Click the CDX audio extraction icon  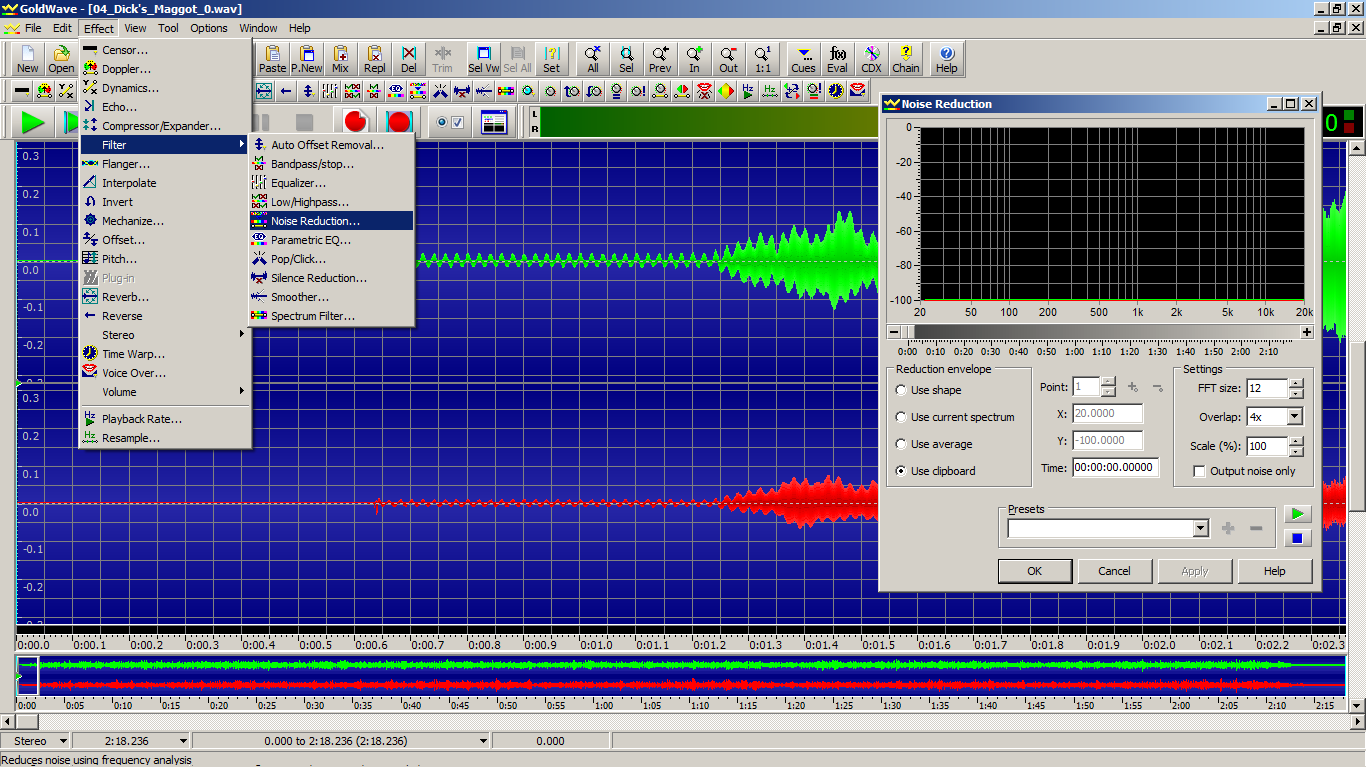pyautogui.click(x=871, y=59)
